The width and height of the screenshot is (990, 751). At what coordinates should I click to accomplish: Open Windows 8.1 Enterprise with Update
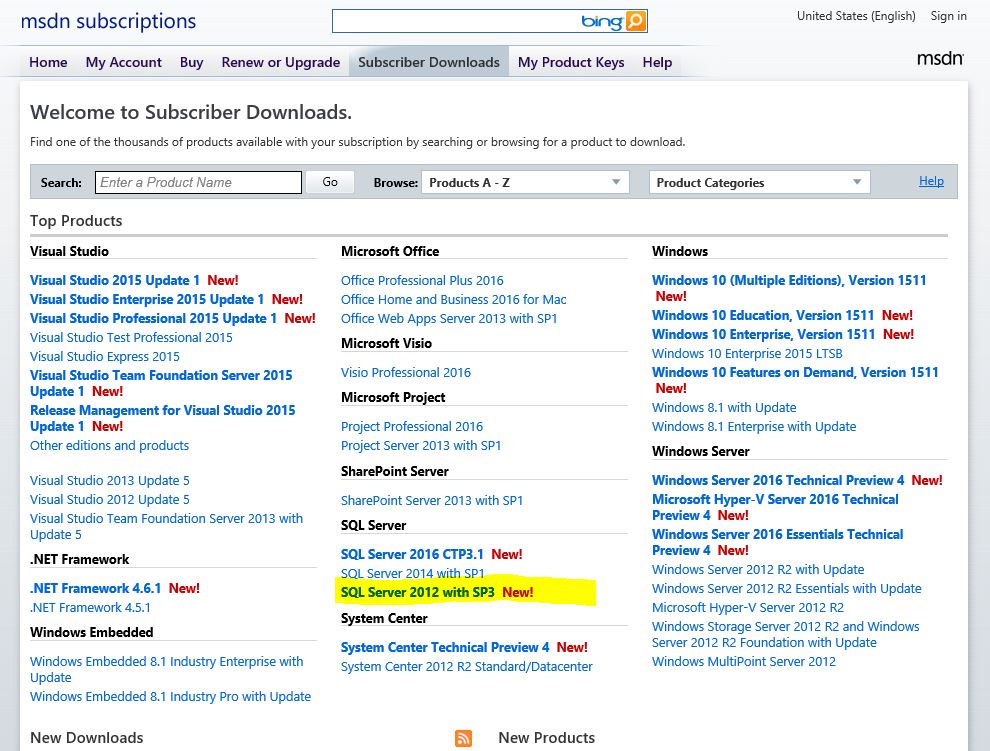coord(754,427)
